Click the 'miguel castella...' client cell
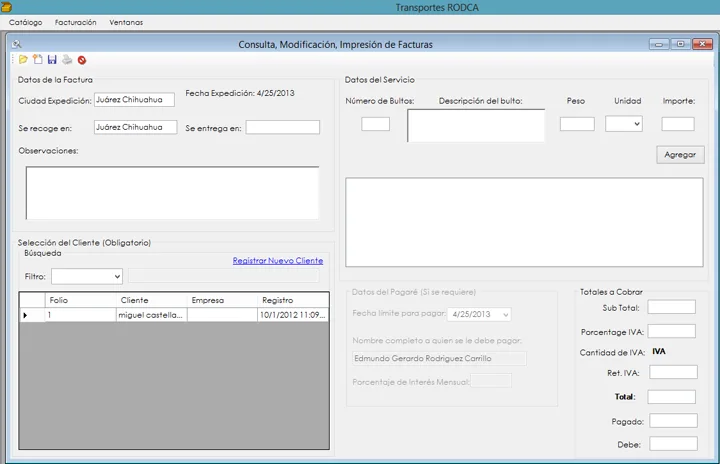This screenshot has height=464, width=720. coord(152,315)
